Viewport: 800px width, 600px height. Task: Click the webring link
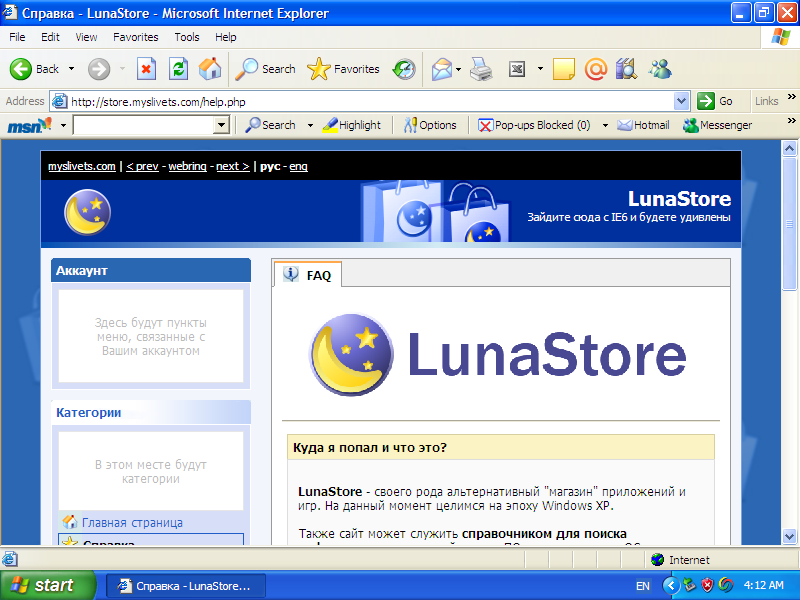tap(187, 166)
